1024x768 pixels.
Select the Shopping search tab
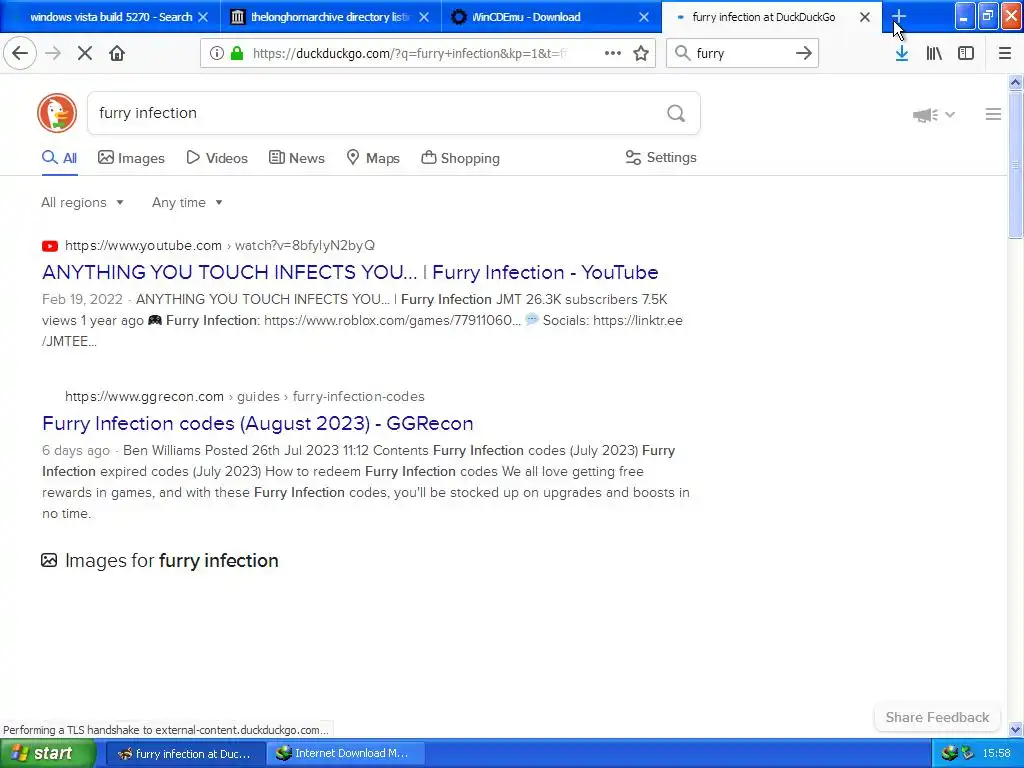tap(460, 158)
